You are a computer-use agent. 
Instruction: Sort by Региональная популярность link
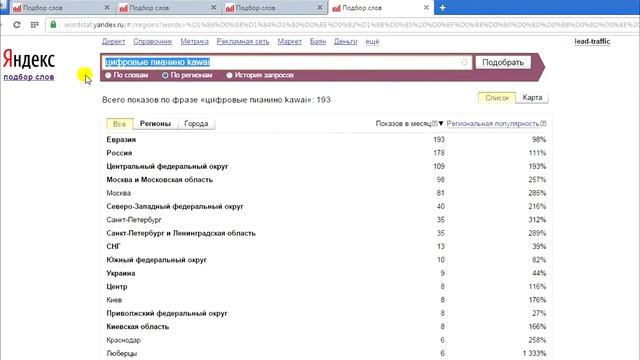tap(493, 123)
